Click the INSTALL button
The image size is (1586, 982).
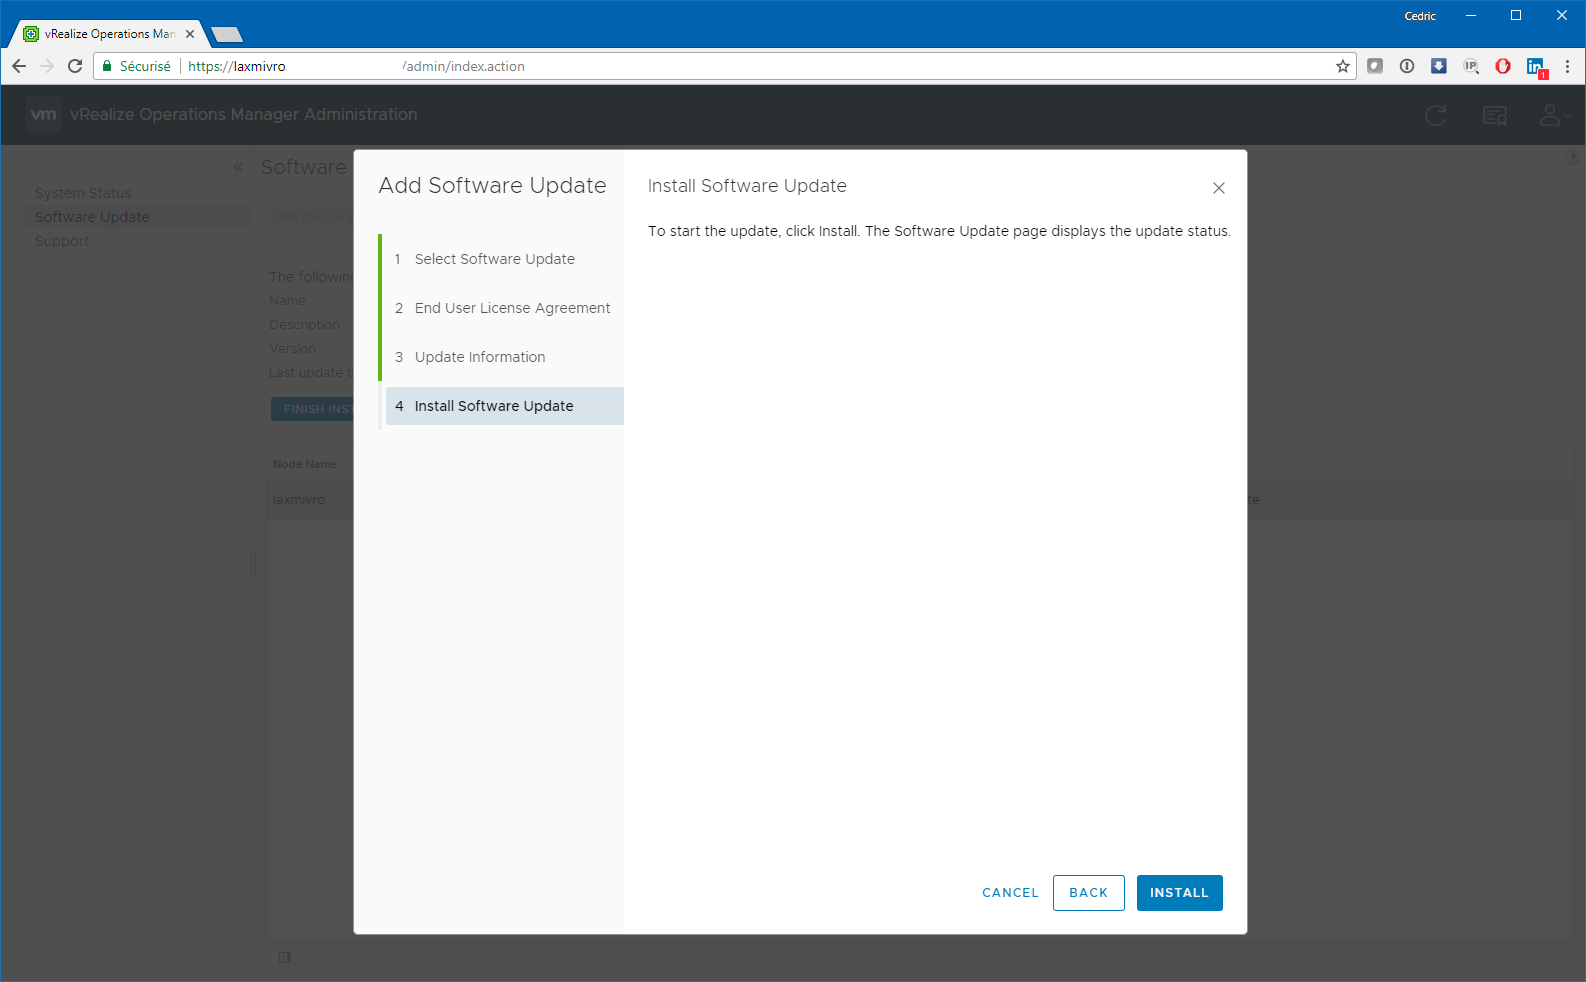(x=1179, y=893)
